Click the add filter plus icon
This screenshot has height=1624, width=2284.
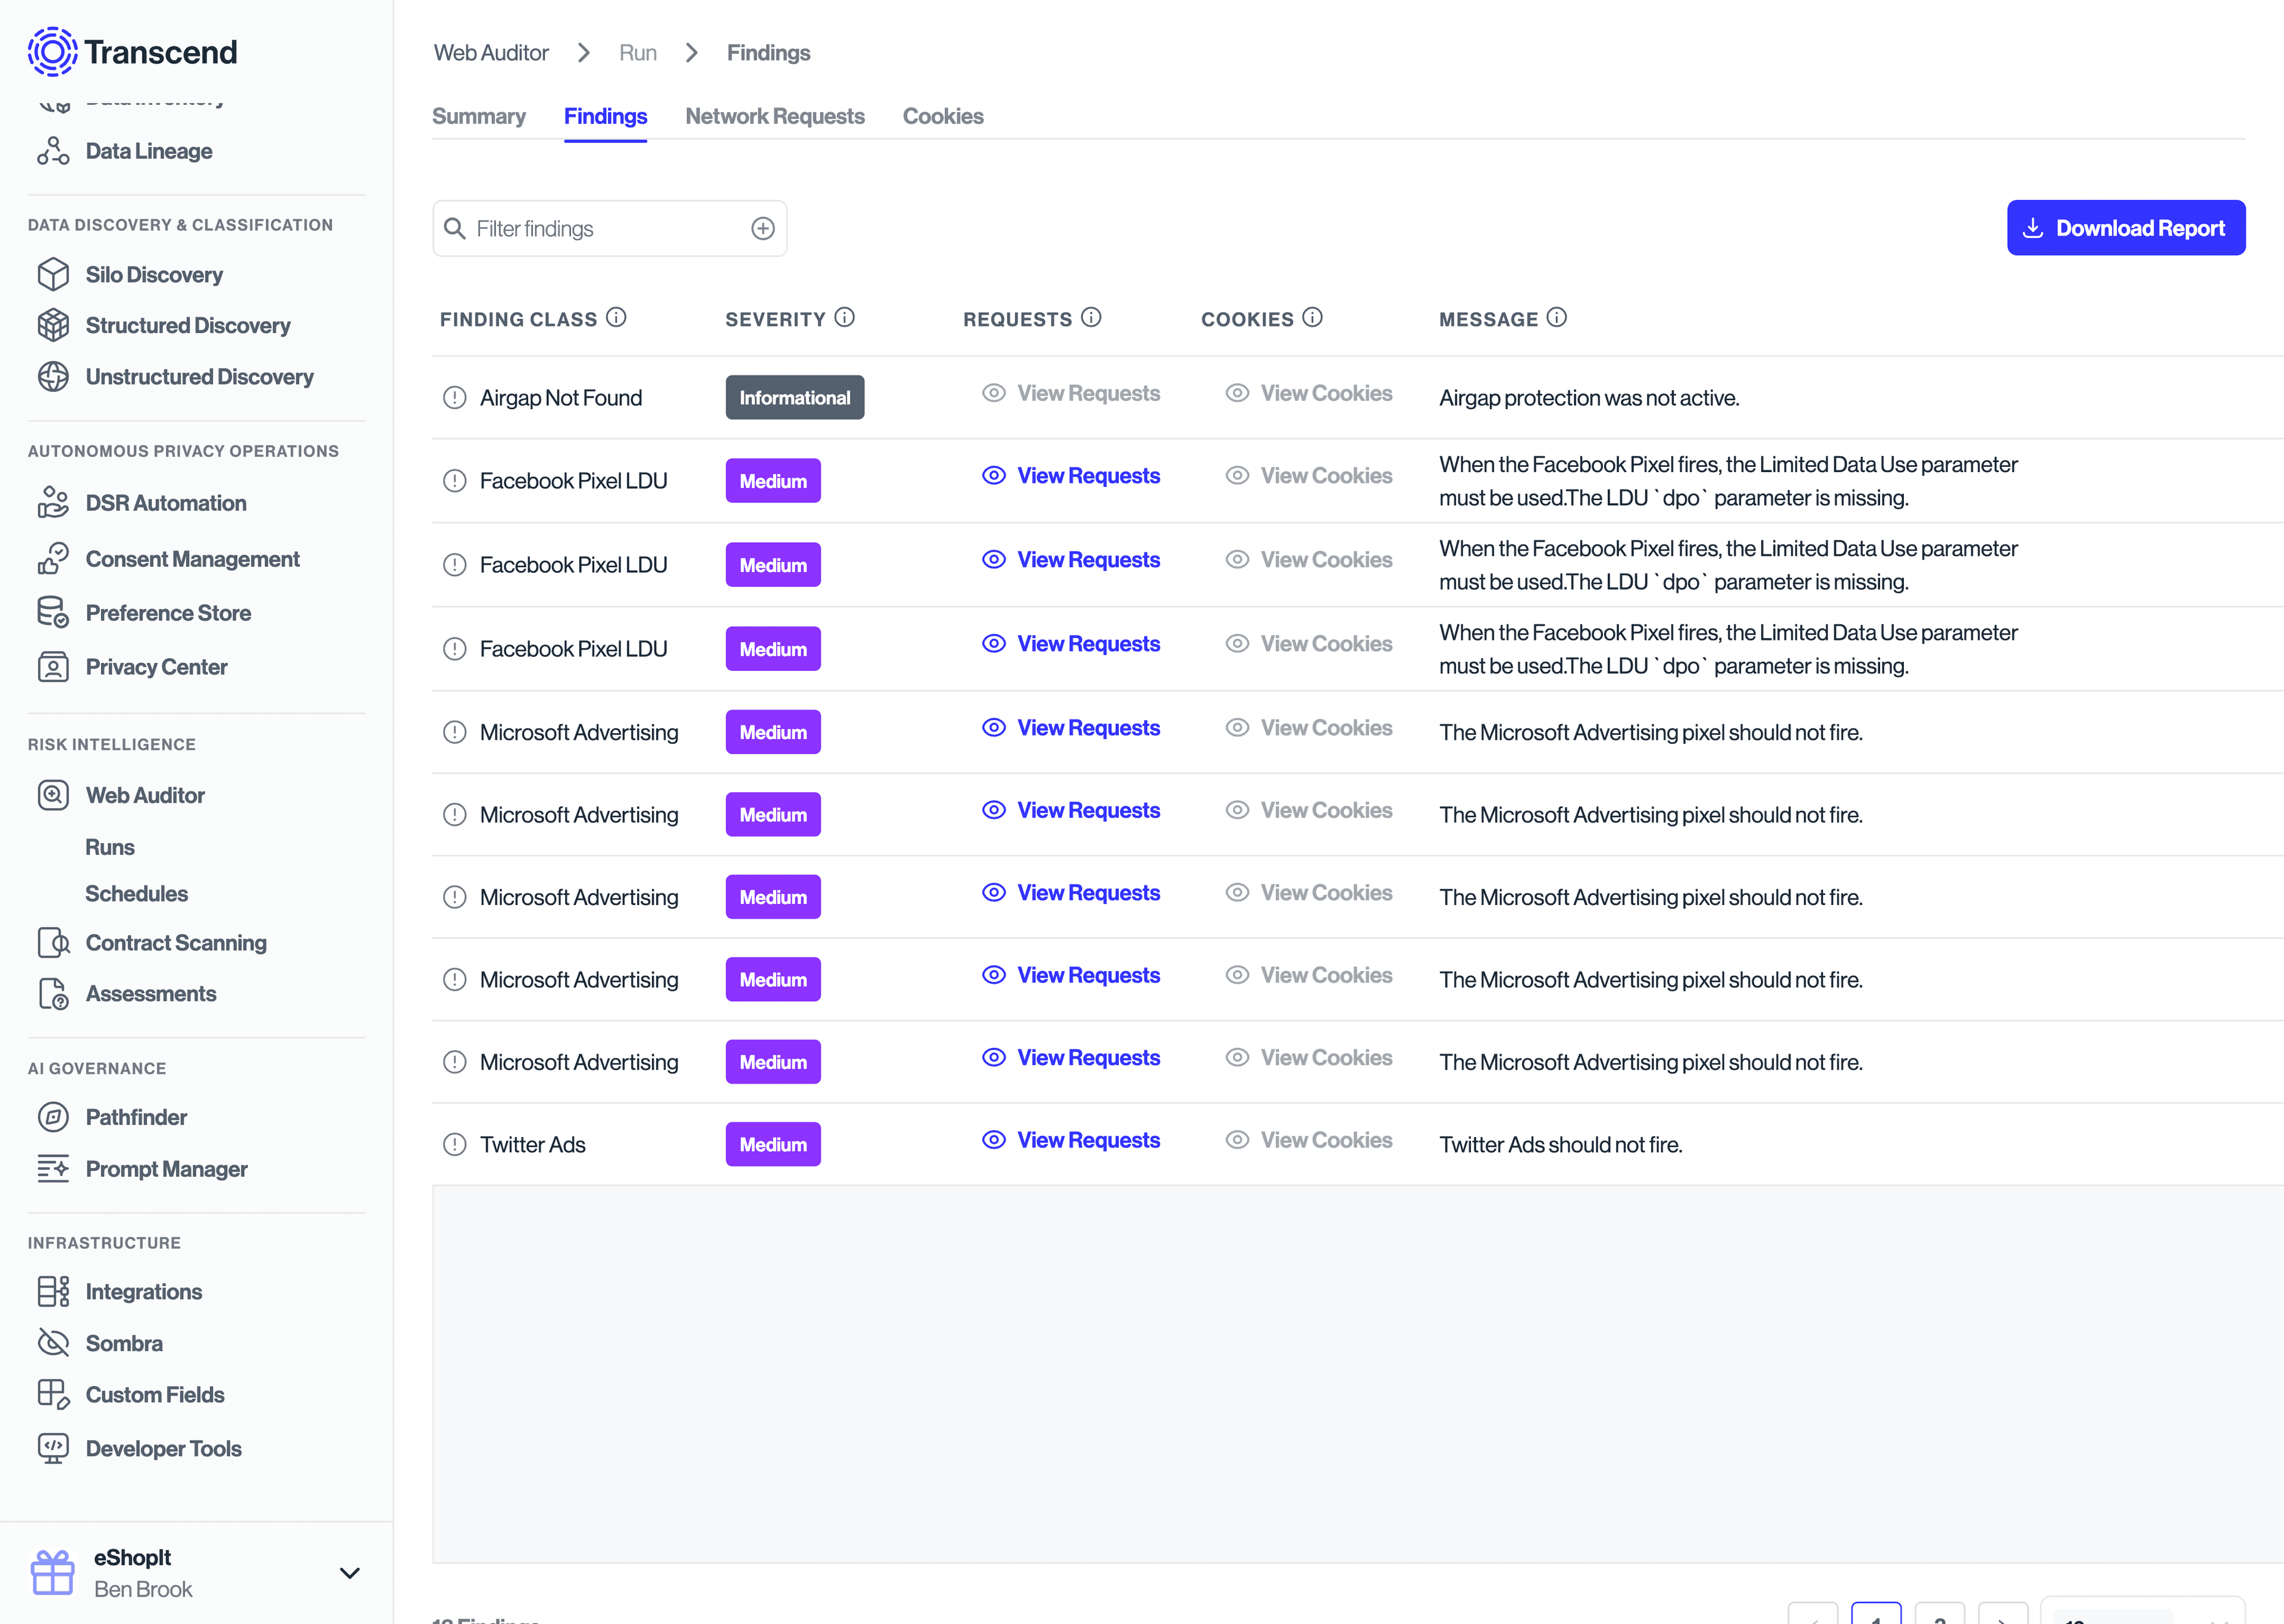(763, 229)
